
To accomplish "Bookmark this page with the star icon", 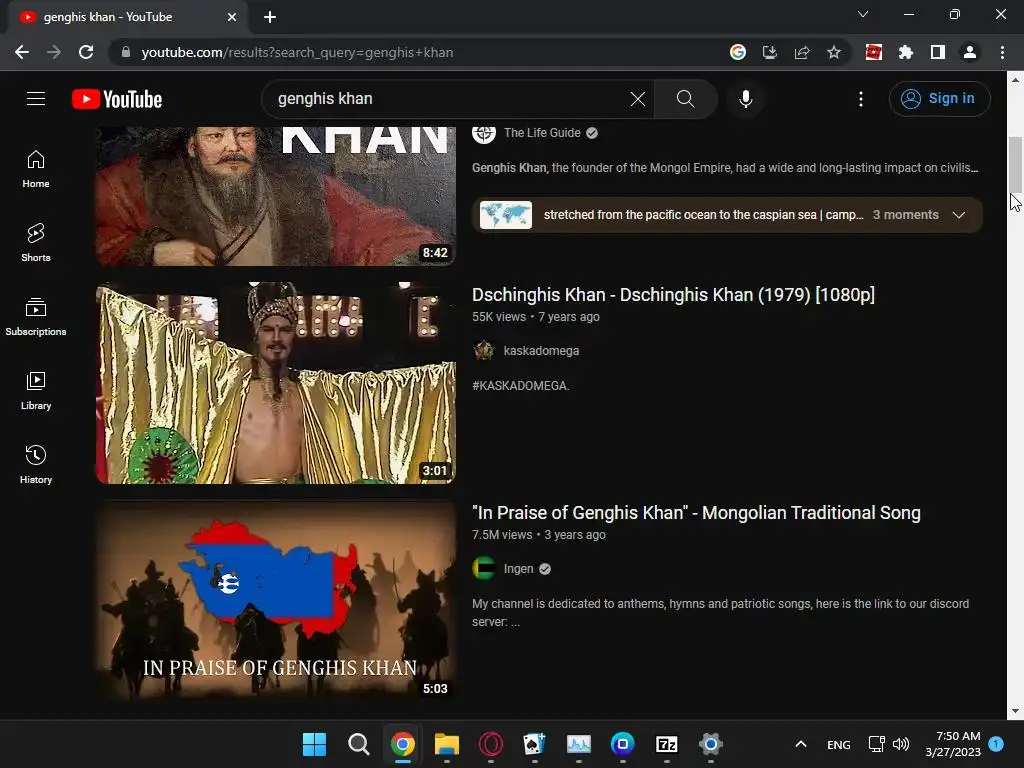I will click(833, 52).
